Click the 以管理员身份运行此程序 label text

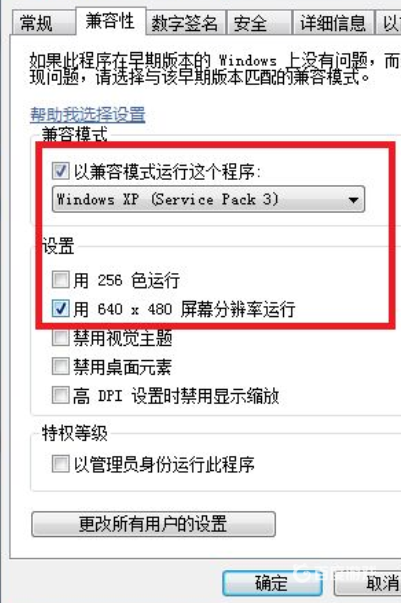click(x=164, y=465)
